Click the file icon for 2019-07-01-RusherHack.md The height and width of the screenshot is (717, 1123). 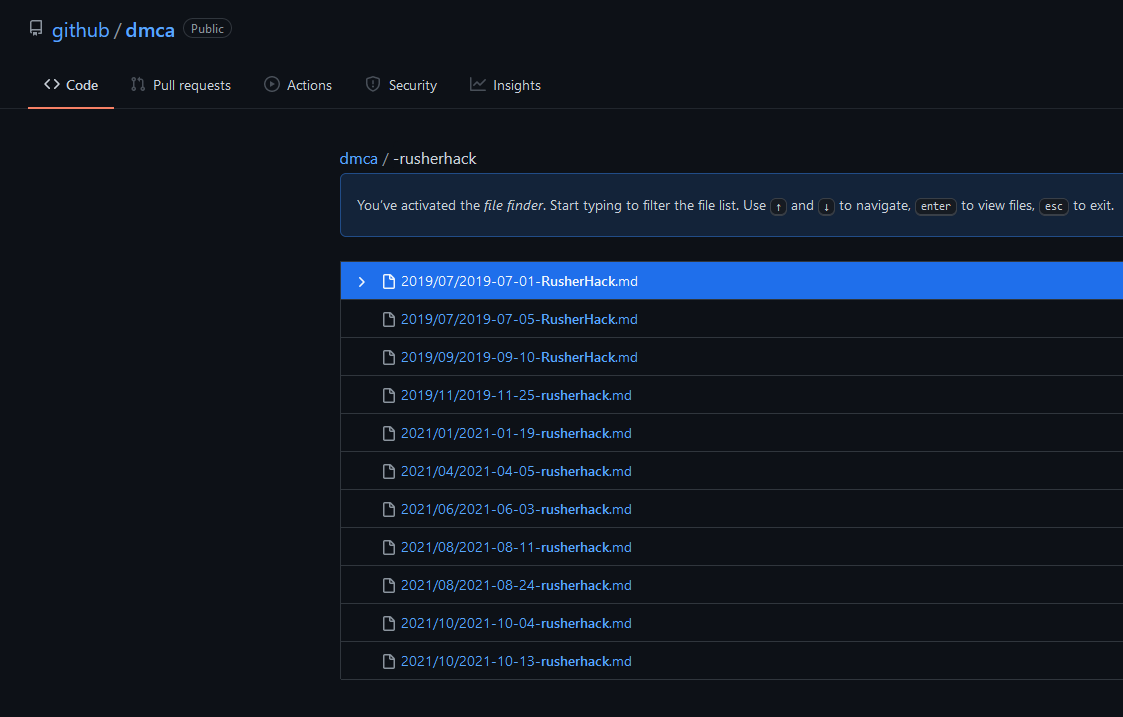(x=389, y=281)
